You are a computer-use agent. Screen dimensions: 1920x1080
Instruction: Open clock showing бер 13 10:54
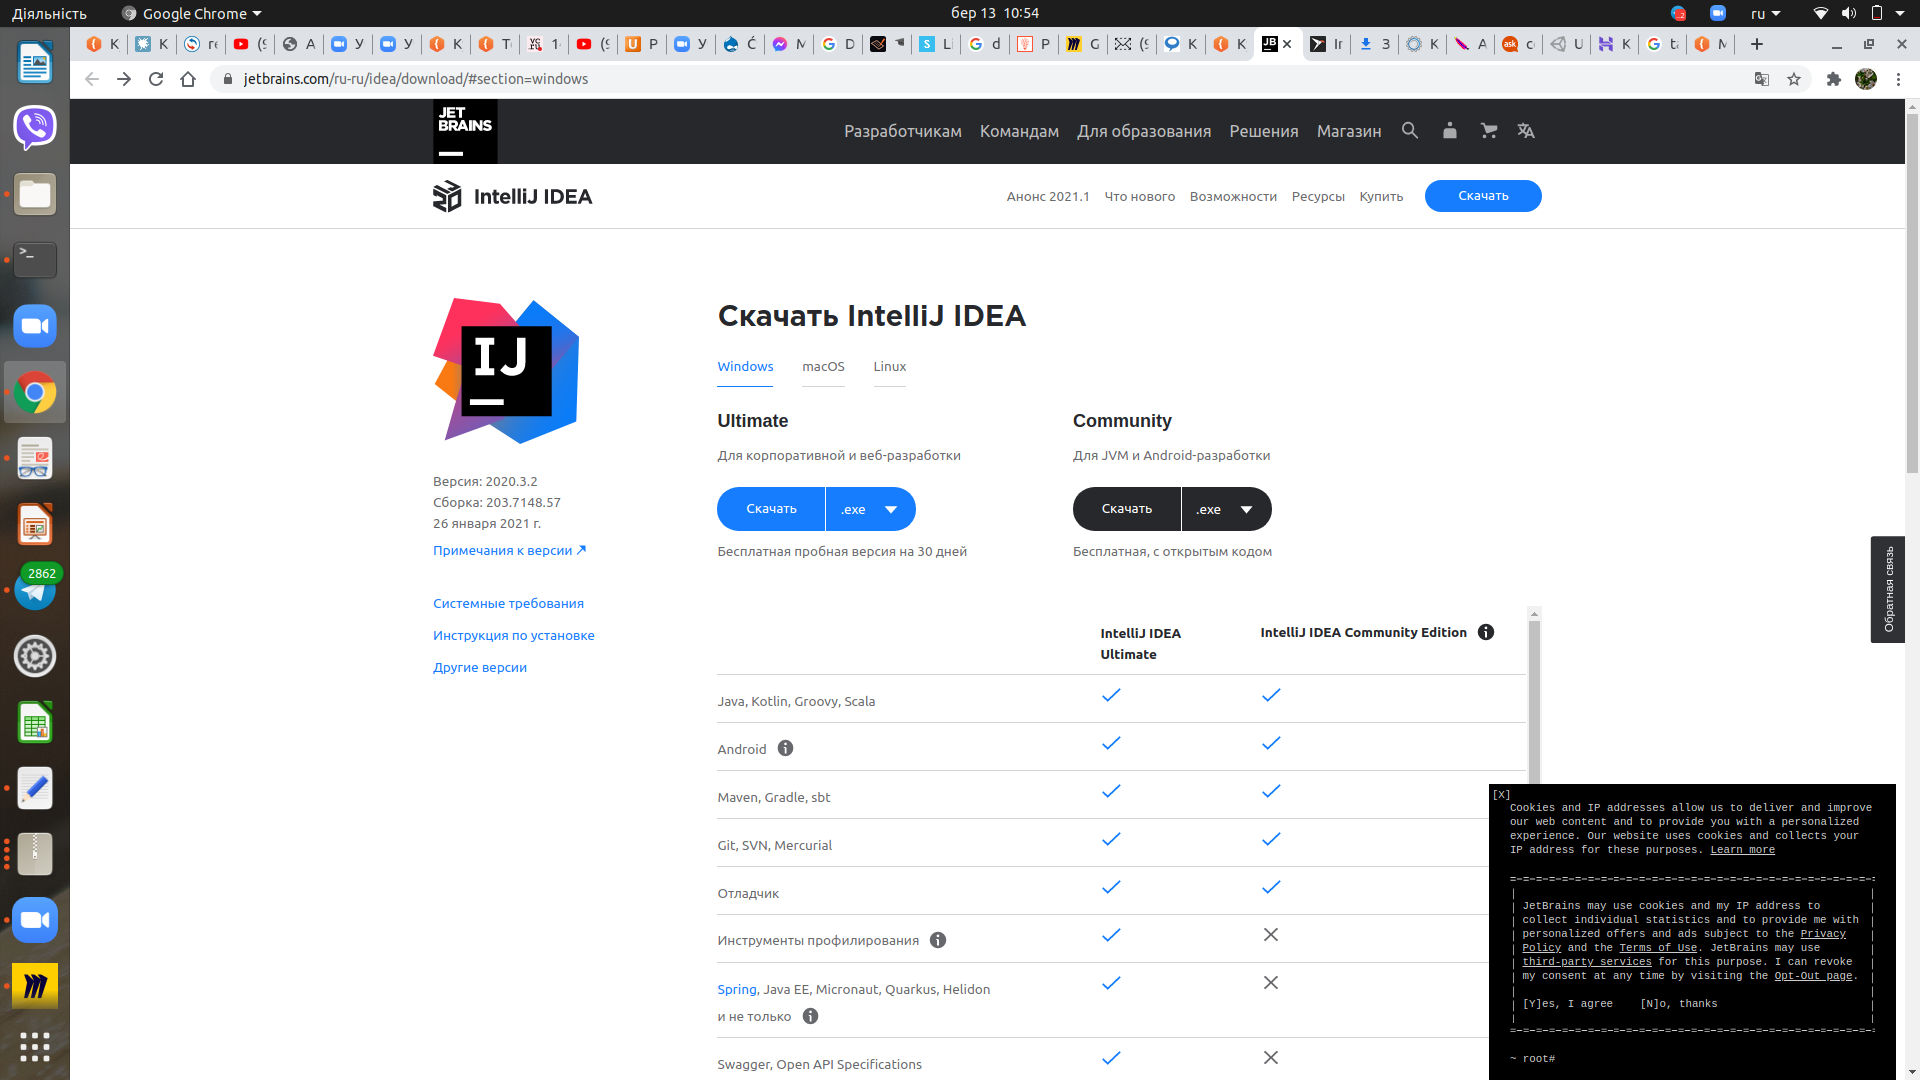tap(994, 13)
